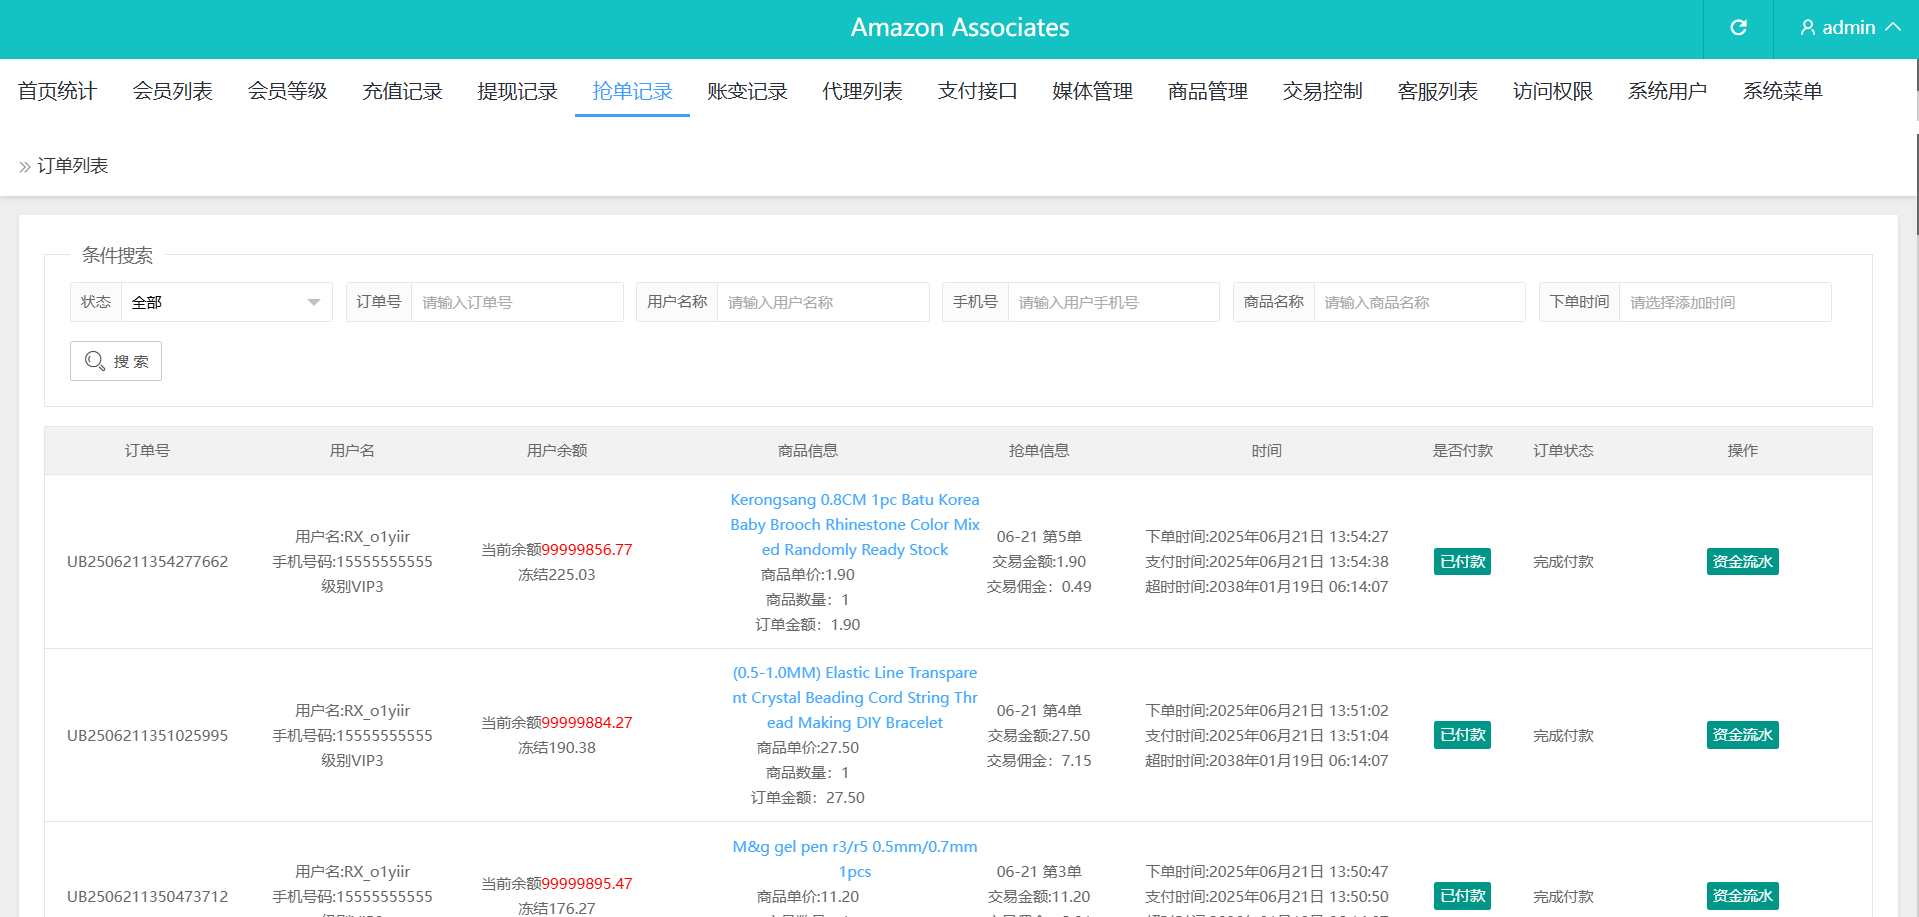Click 冻结190.38 frozen amount text
Screen dimensions: 1919x917
tap(556, 748)
